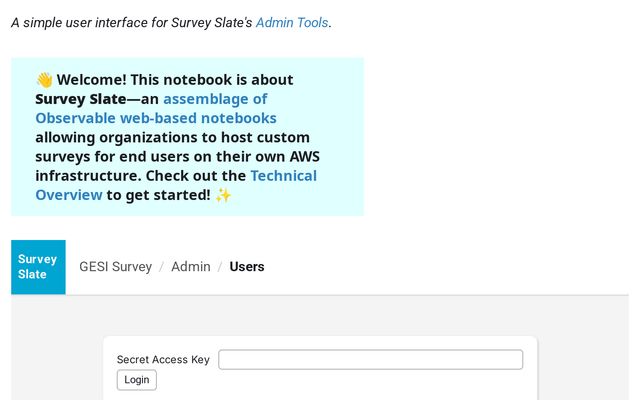Click empty space in the white login card
Screen dimensions: 640x400
click(350, 385)
